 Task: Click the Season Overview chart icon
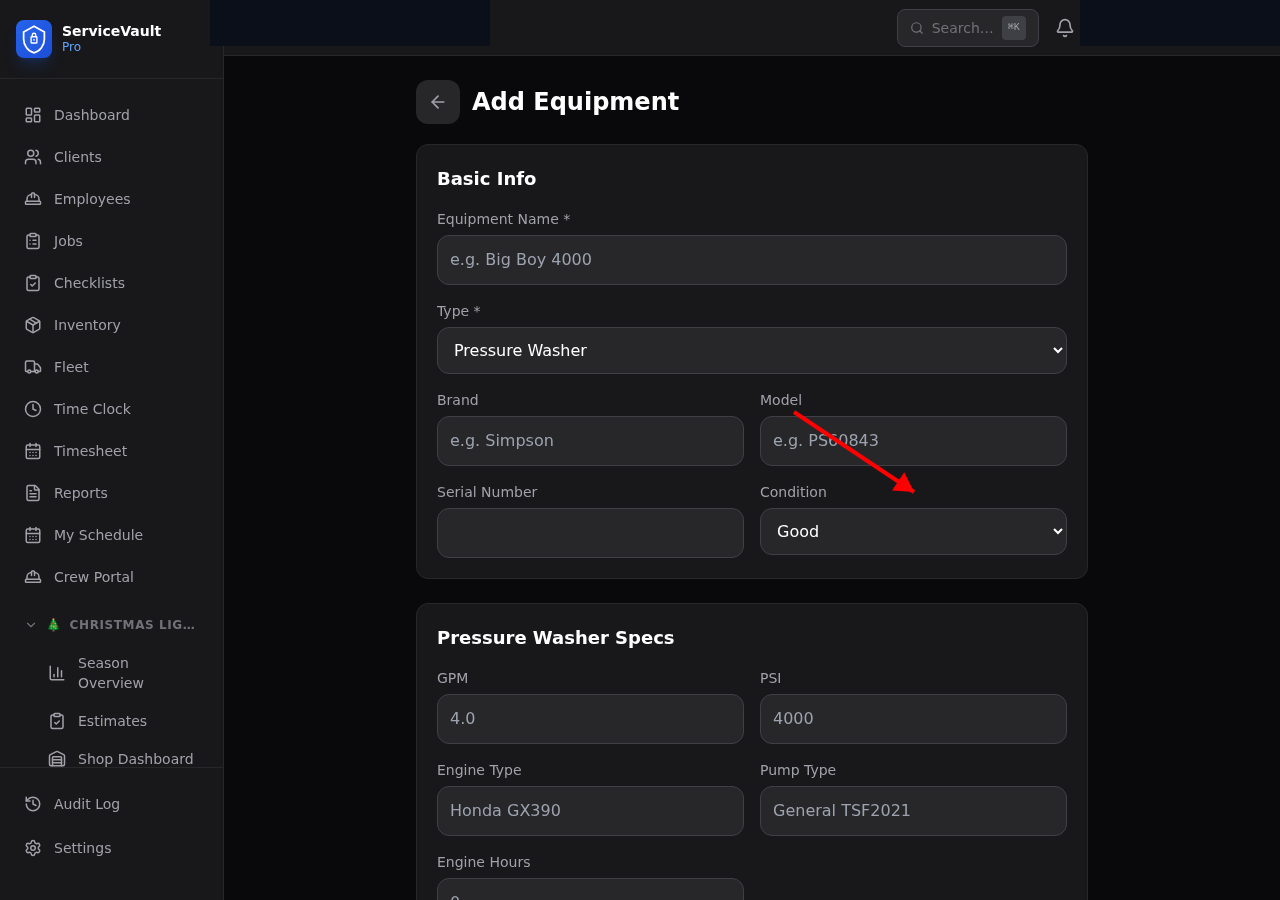[x=57, y=672]
